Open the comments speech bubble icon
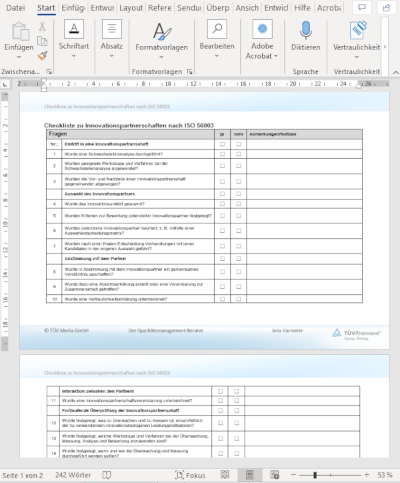Viewport: 400px width, 483px height. click(x=362, y=8)
